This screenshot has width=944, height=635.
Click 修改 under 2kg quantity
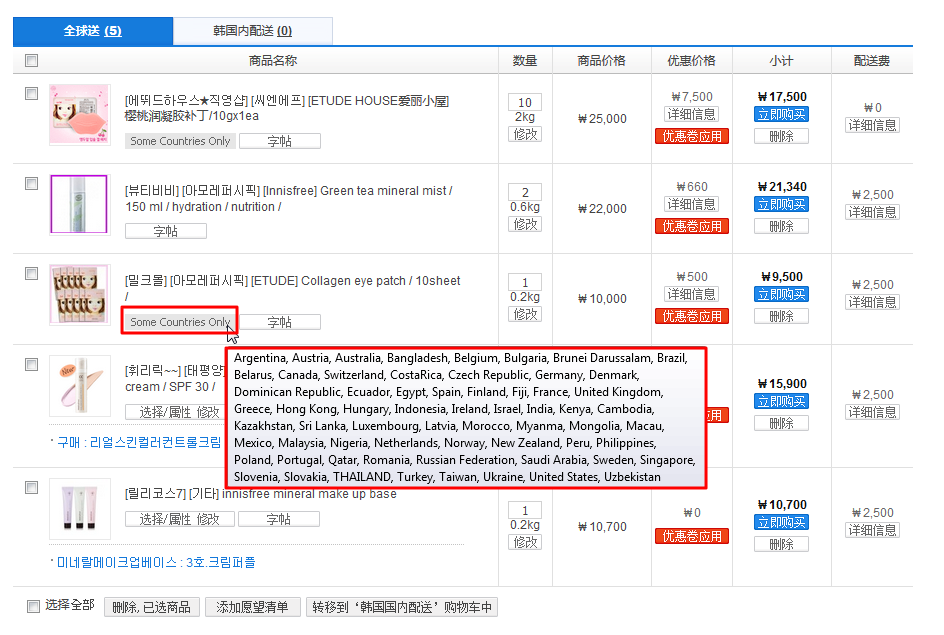click(x=525, y=134)
